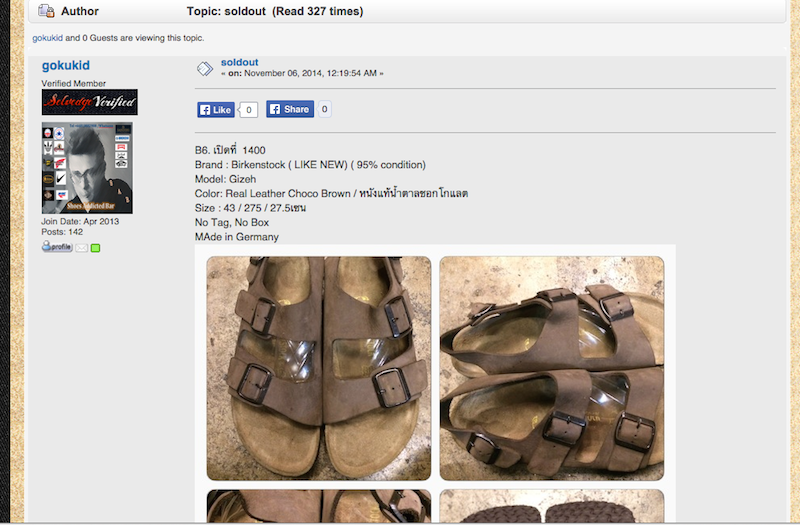Click the Selvedge Verified badge

click(x=90, y=102)
